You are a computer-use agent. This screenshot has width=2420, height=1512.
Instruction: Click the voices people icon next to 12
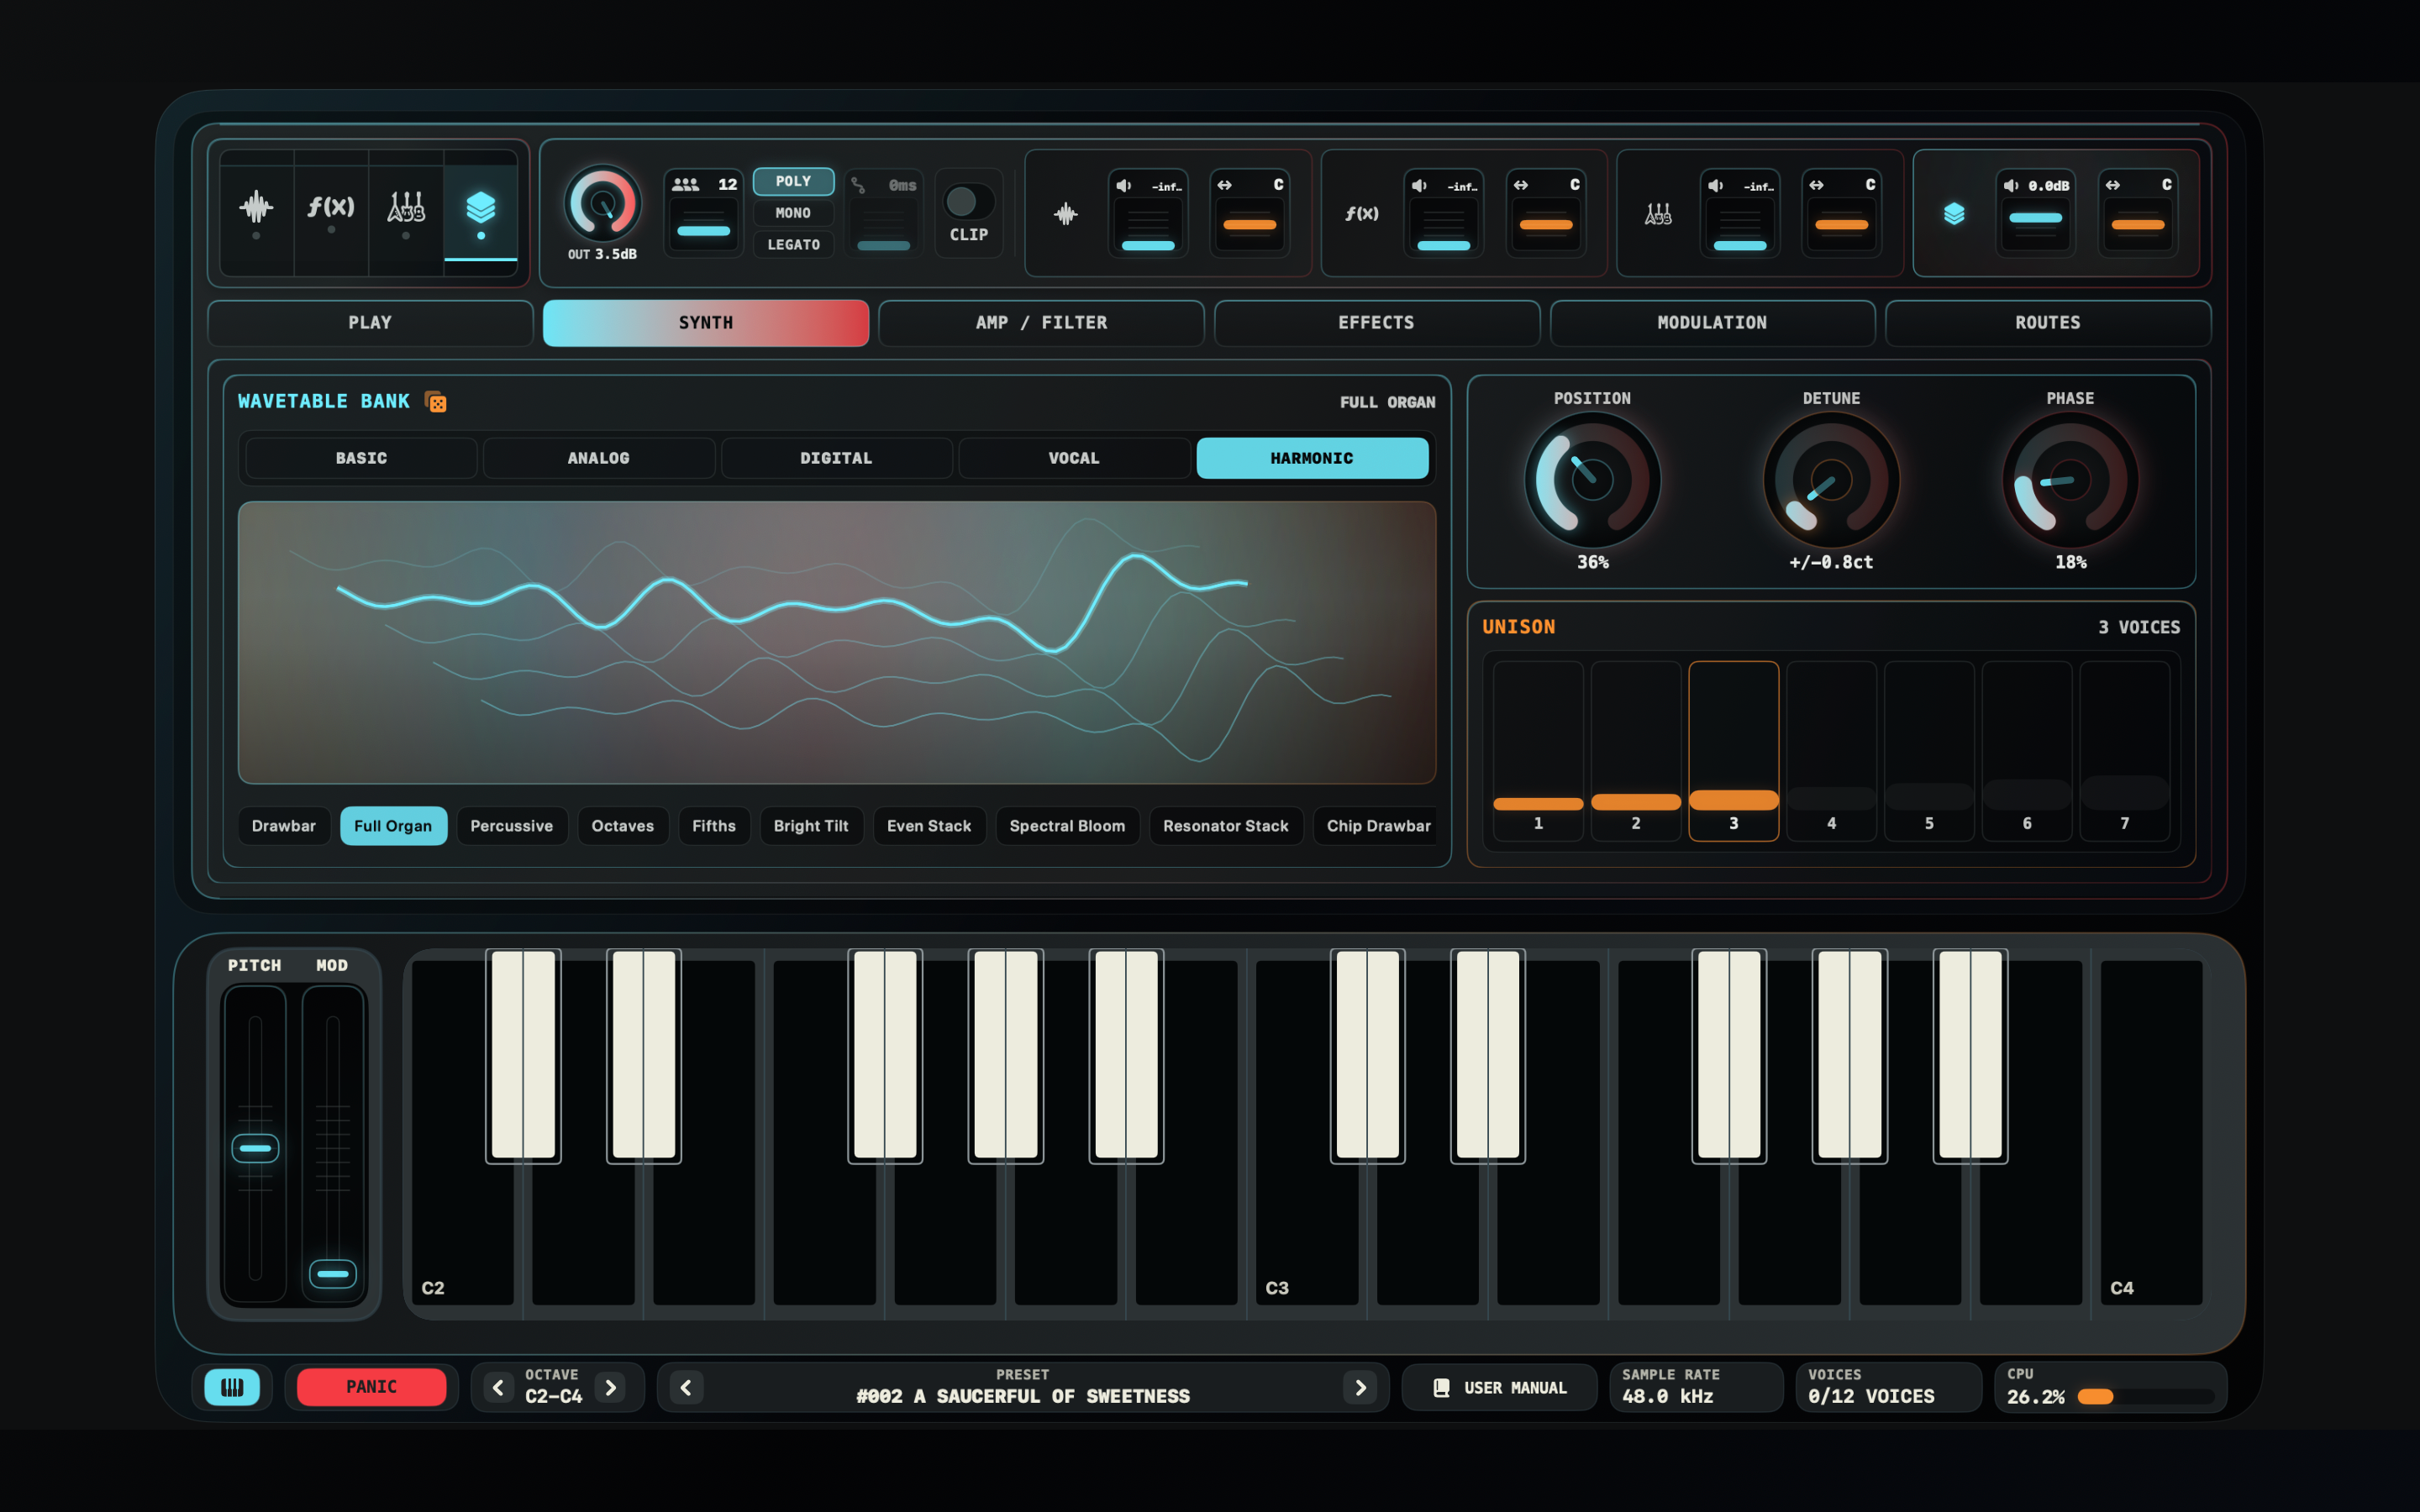(686, 185)
